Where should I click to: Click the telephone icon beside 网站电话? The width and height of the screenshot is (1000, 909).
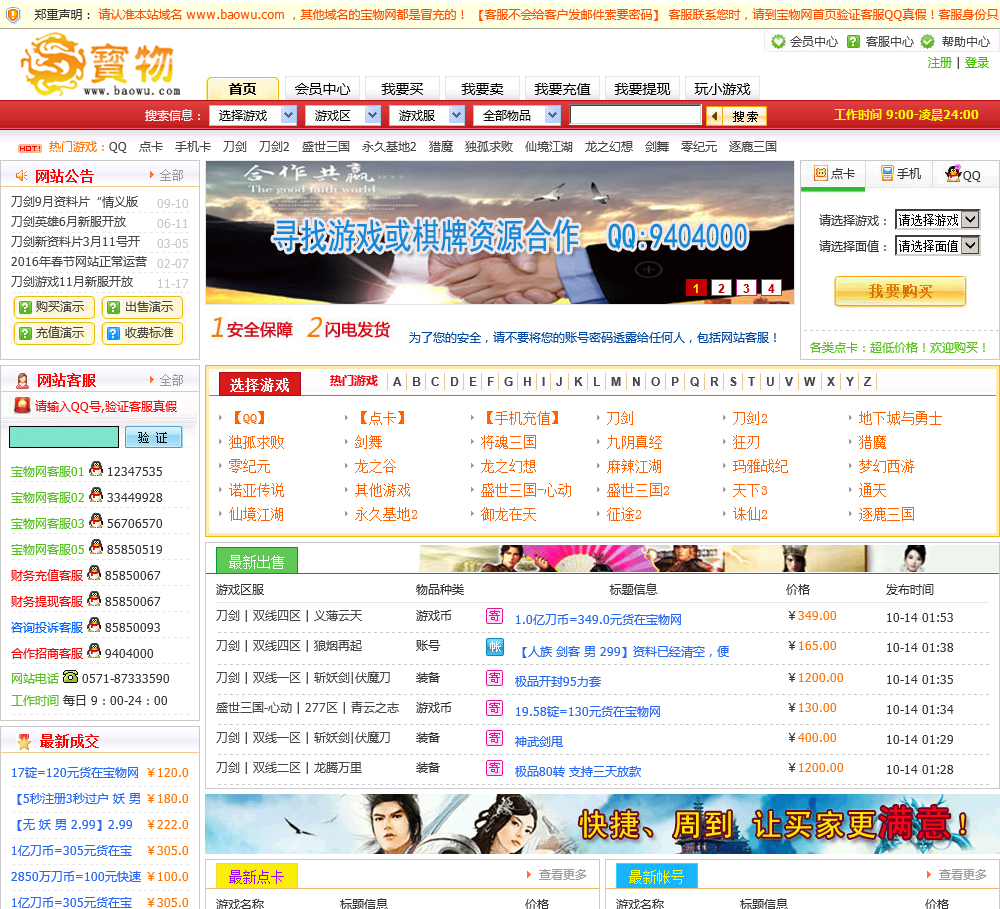tap(70, 677)
